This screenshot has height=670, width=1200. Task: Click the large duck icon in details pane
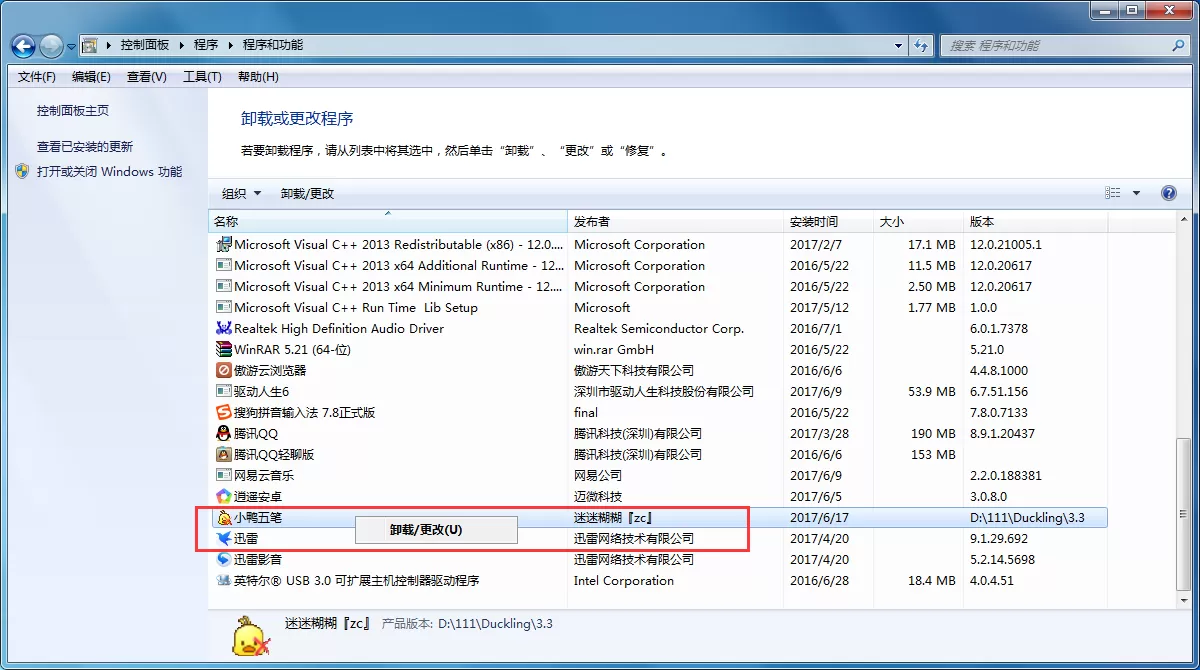click(x=249, y=638)
